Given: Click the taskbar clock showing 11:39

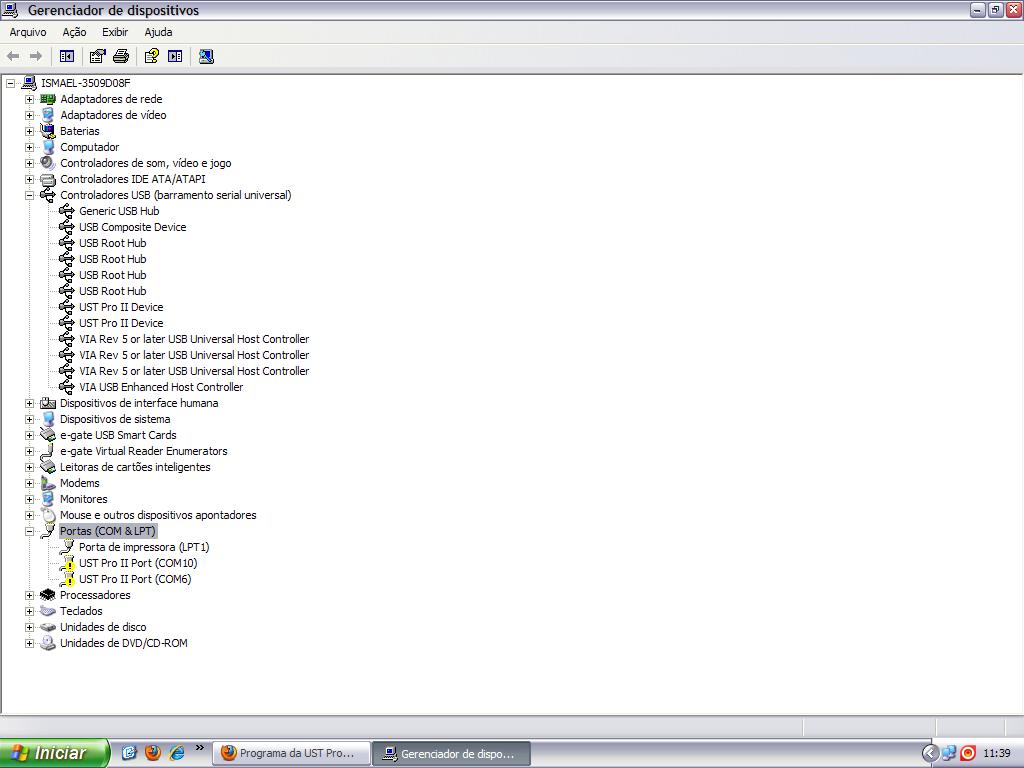Looking at the screenshot, I should tap(997, 754).
